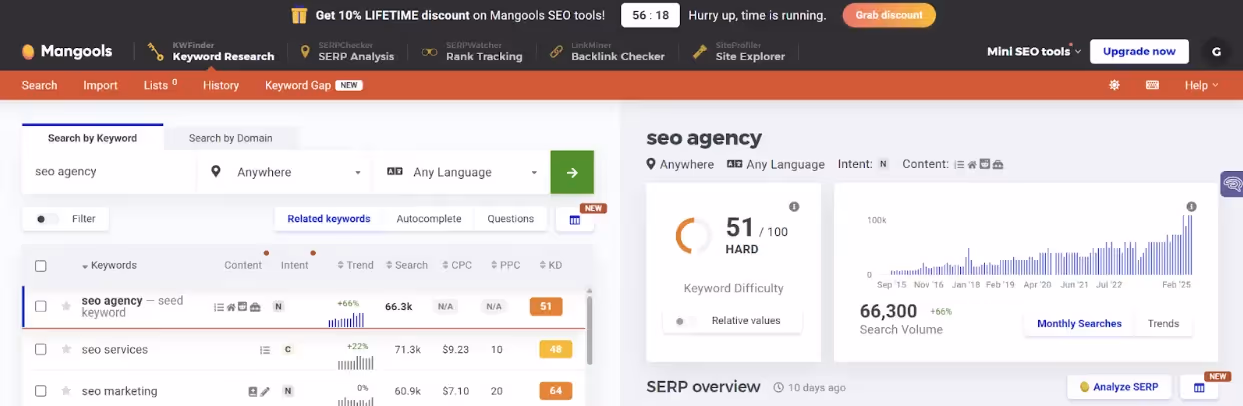Expand the Mini SEO tools dropdown
The image size is (1243, 406).
click(x=1034, y=51)
